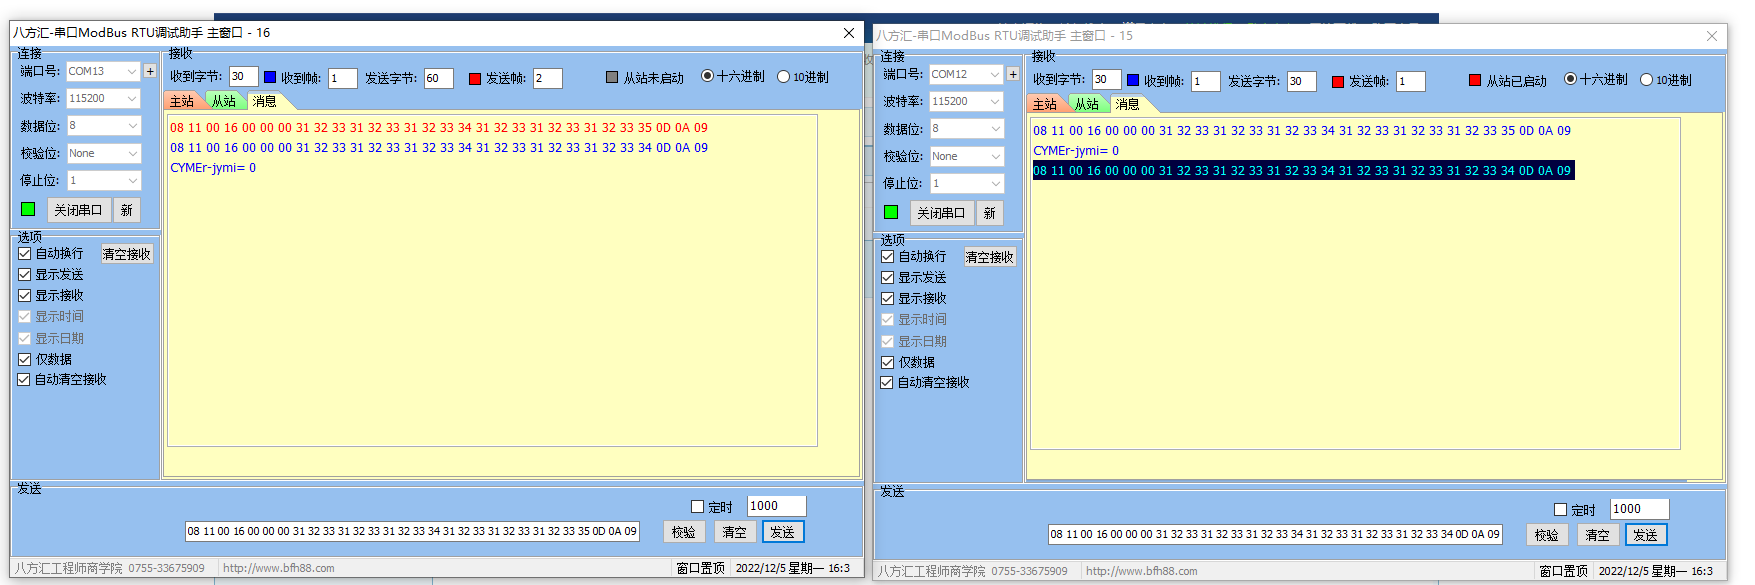Click the plus button beside COM13 port

tap(150, 71)
